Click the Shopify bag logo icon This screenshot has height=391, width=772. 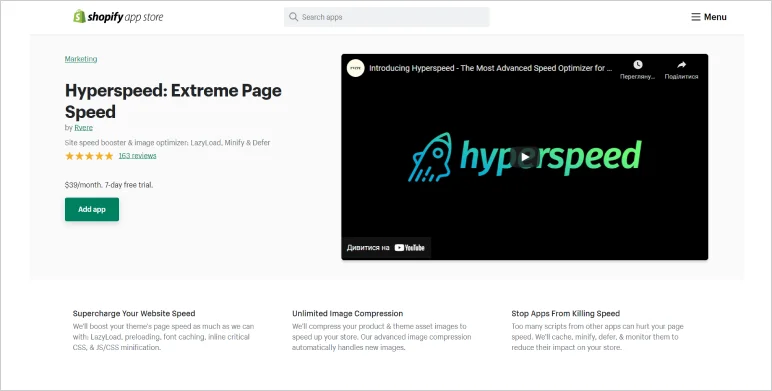pyautogui.click(x=79, y=16)
